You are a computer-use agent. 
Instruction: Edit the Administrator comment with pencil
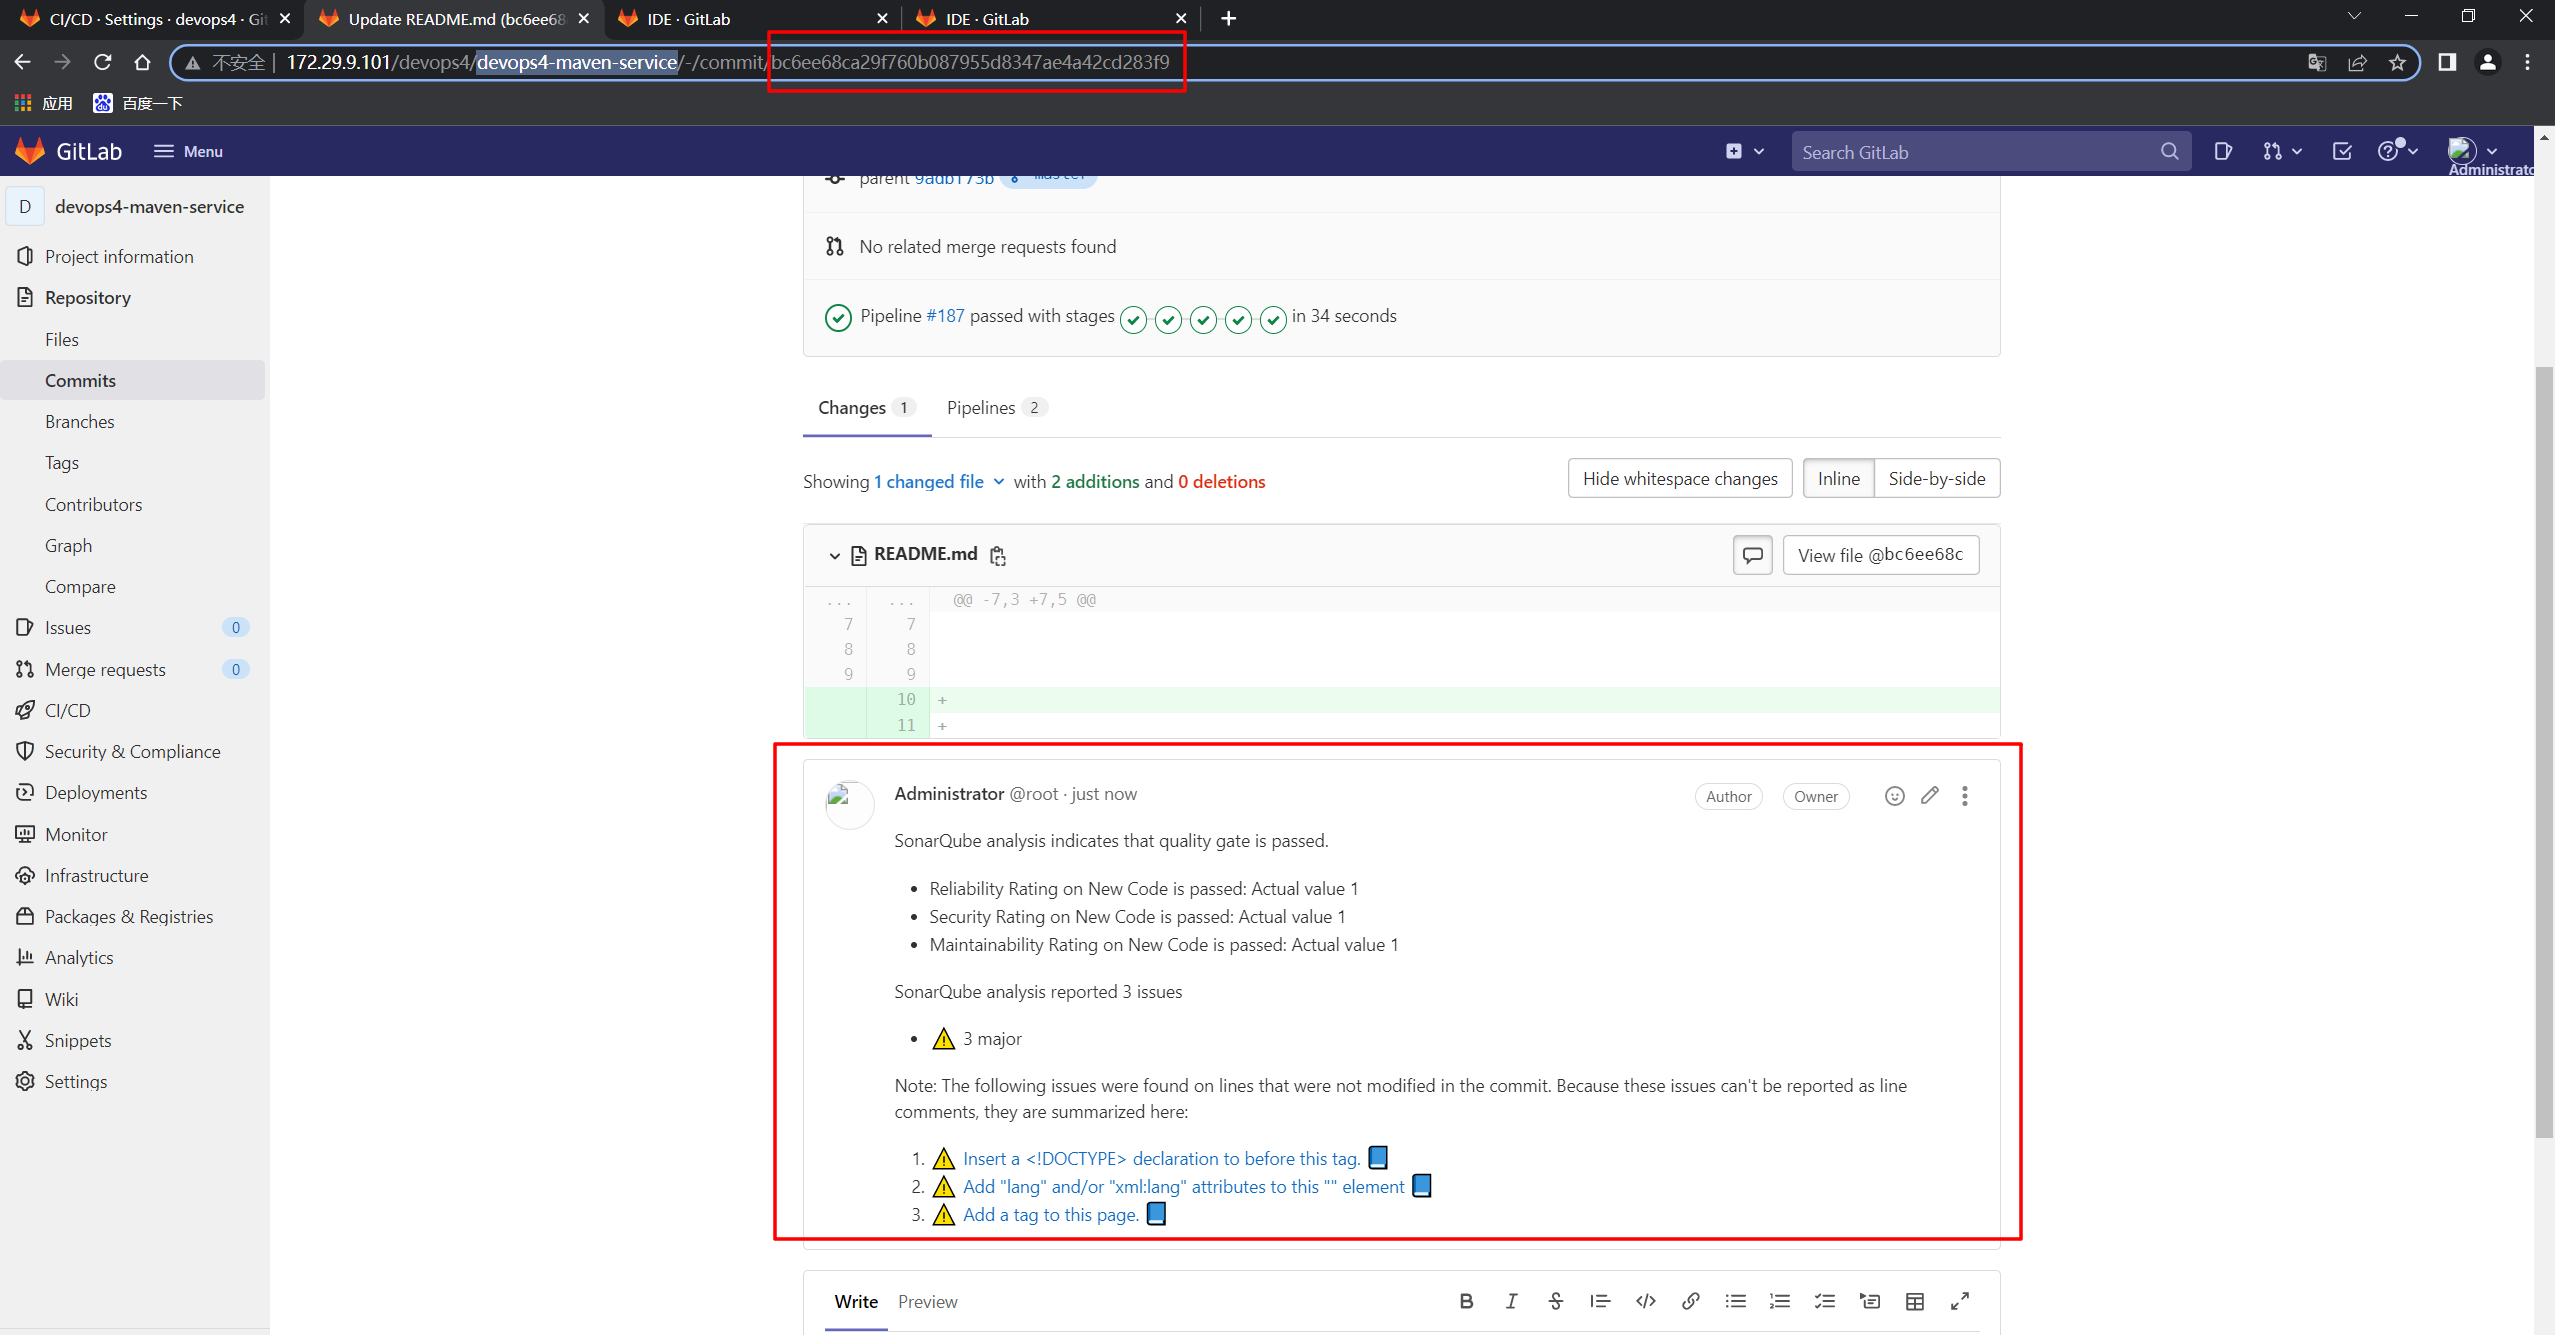[x=1929, y=795]
